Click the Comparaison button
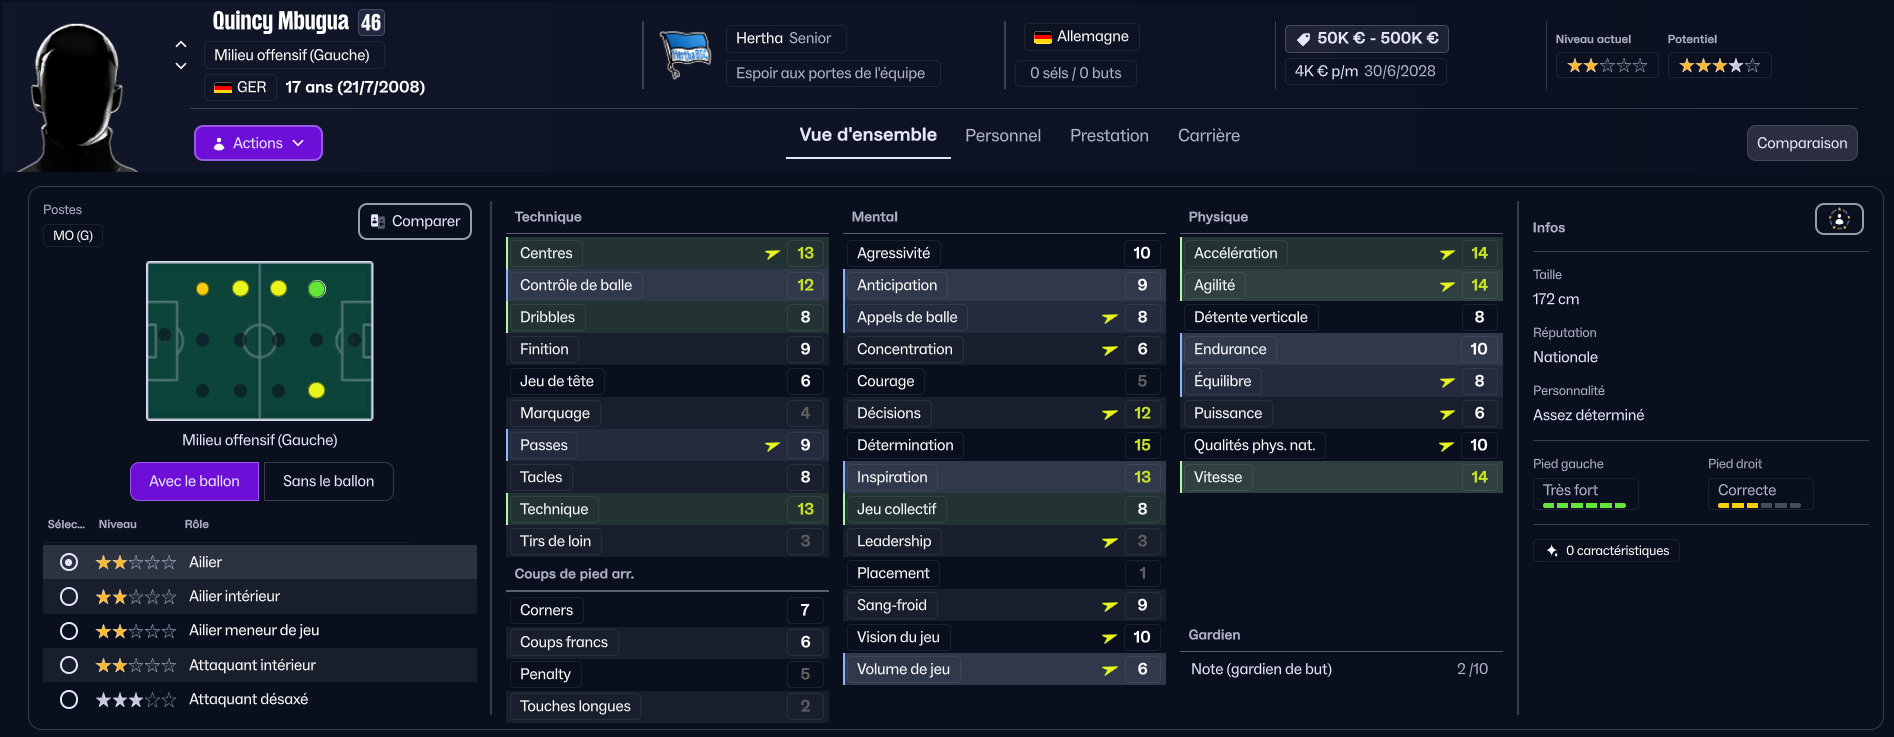Viewport: 1894px width, 737px height. [x=1801, y=143]
